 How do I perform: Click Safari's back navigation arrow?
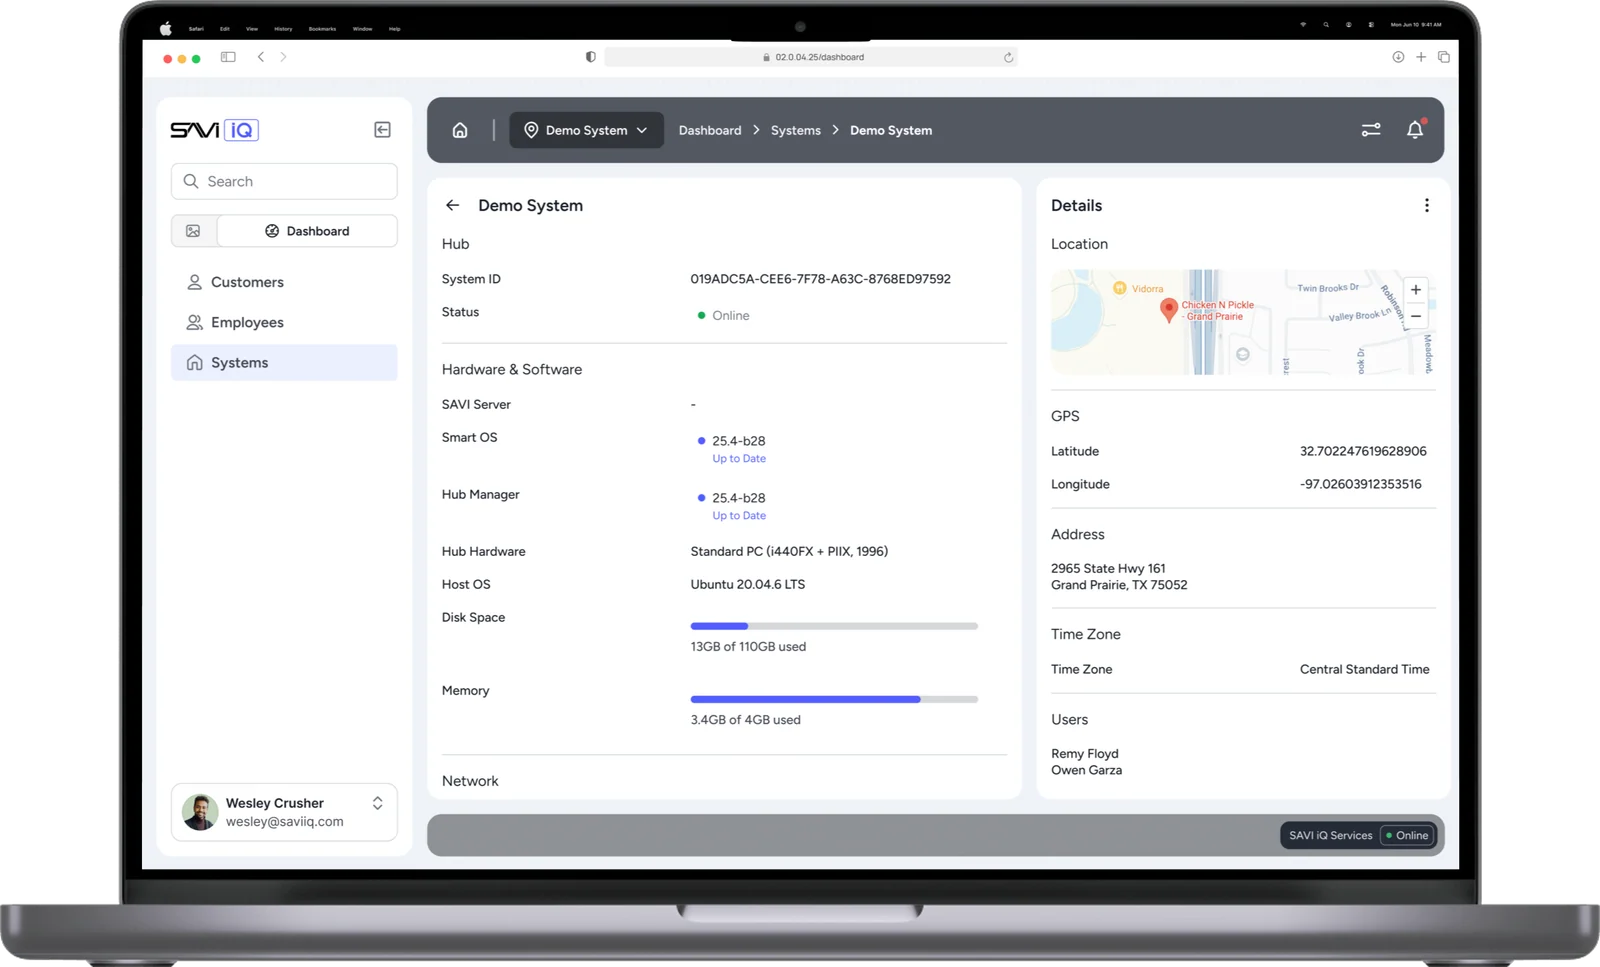click(261, 57)
